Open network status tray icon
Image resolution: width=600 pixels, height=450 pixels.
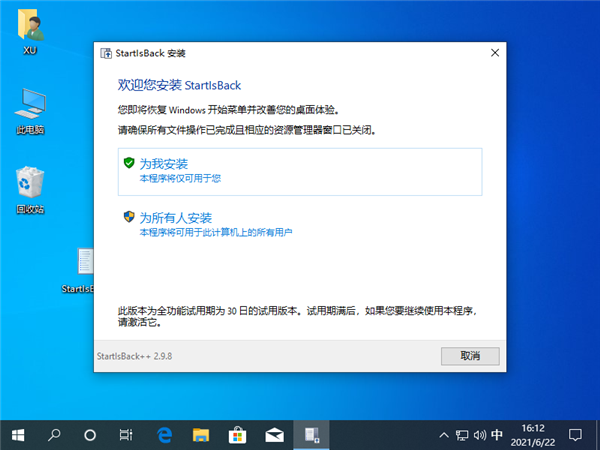coord(461,435)
